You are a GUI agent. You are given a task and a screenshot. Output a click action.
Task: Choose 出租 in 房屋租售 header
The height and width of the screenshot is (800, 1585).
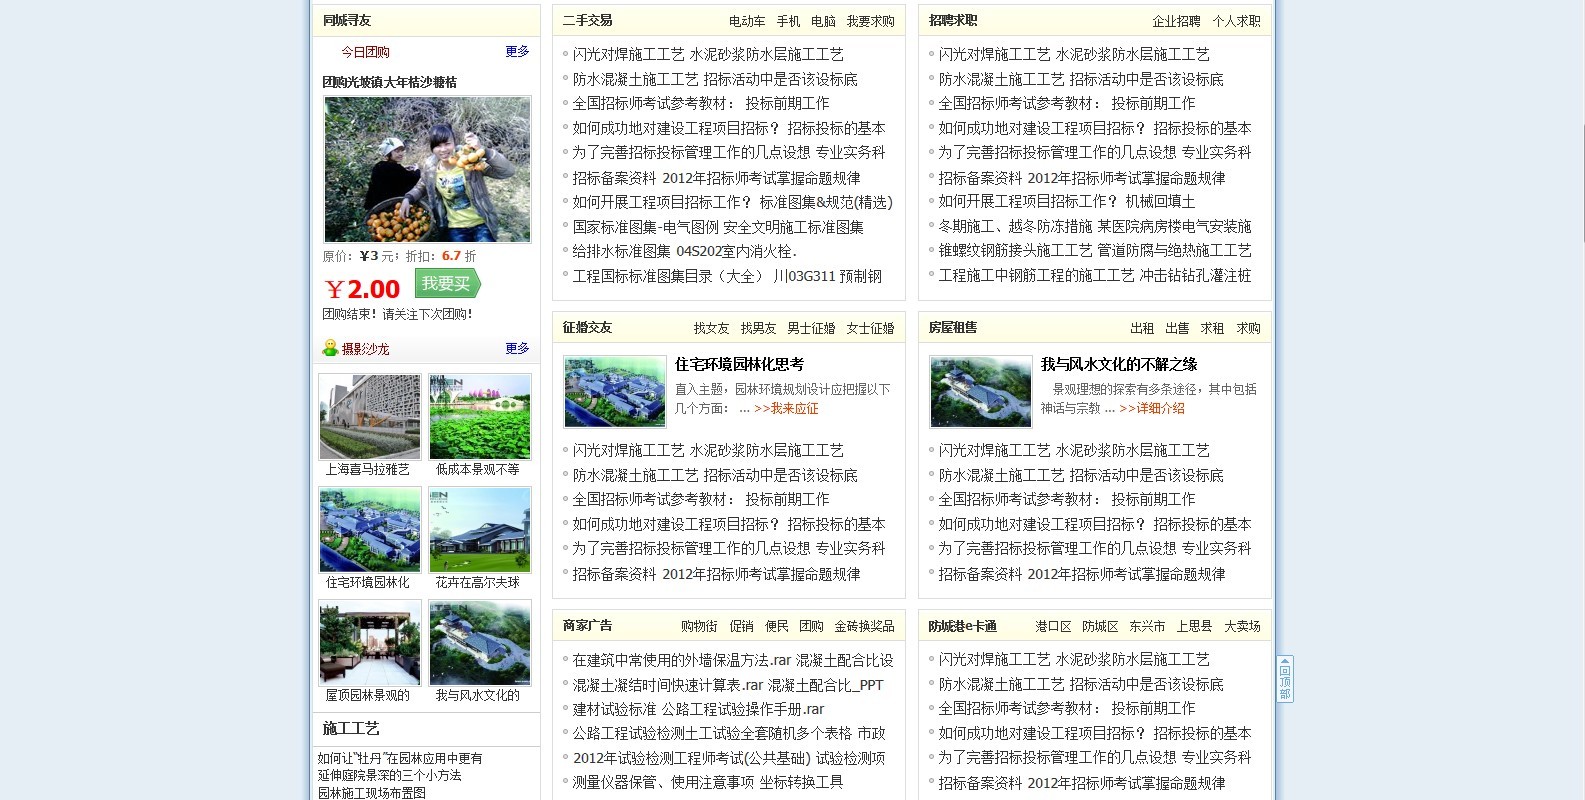(1142, 328)
